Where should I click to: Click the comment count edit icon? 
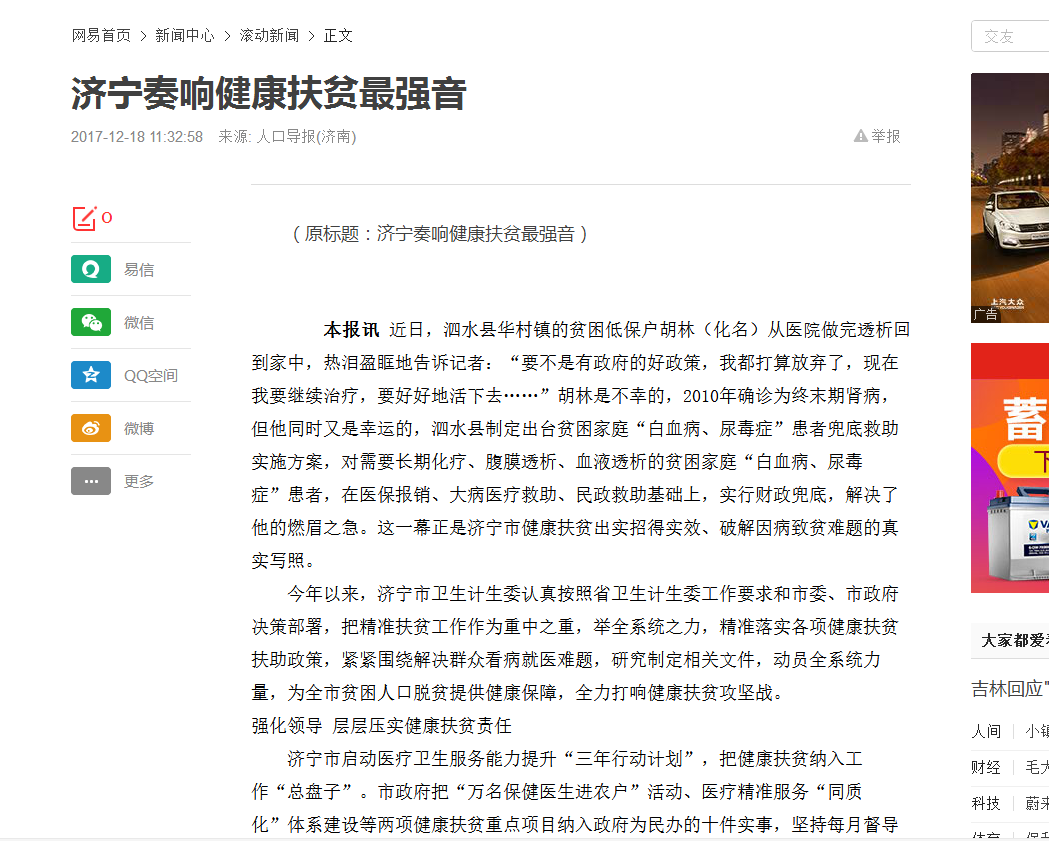pos(84,218)
